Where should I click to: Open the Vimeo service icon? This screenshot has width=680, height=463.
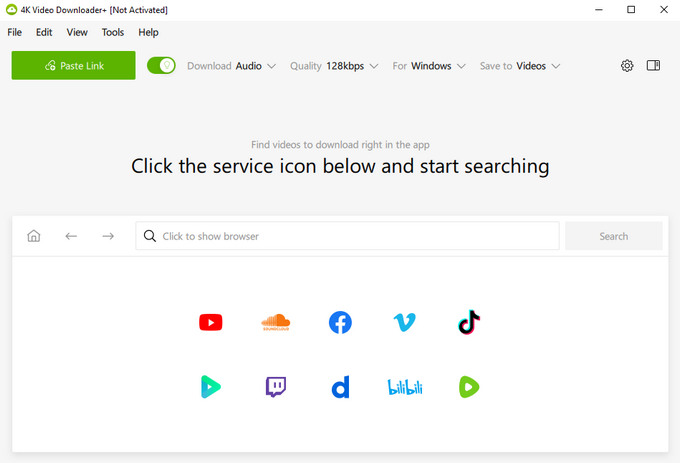click(x=405, y=323)
